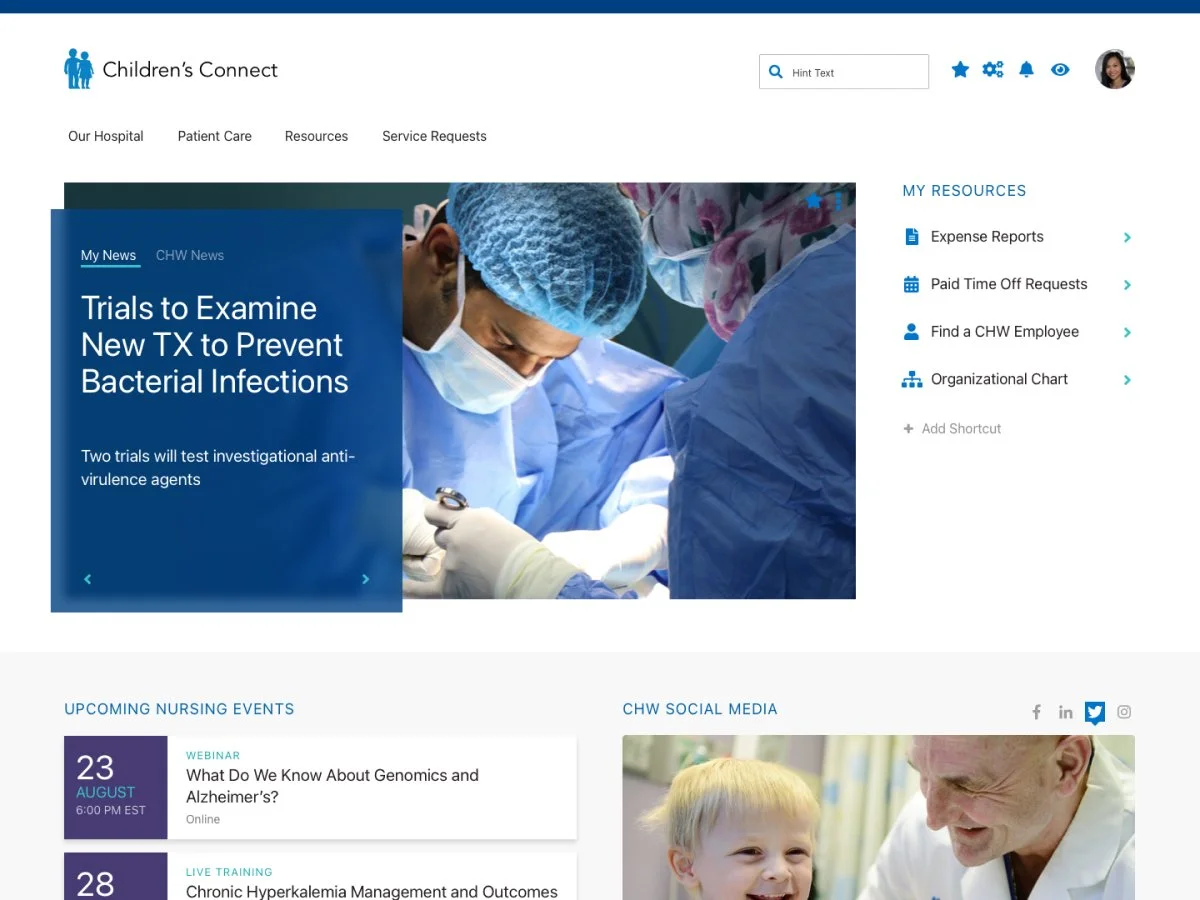1200x900 pixels.
Task: Switch to the CHW News tab
Action: [190, 255]
